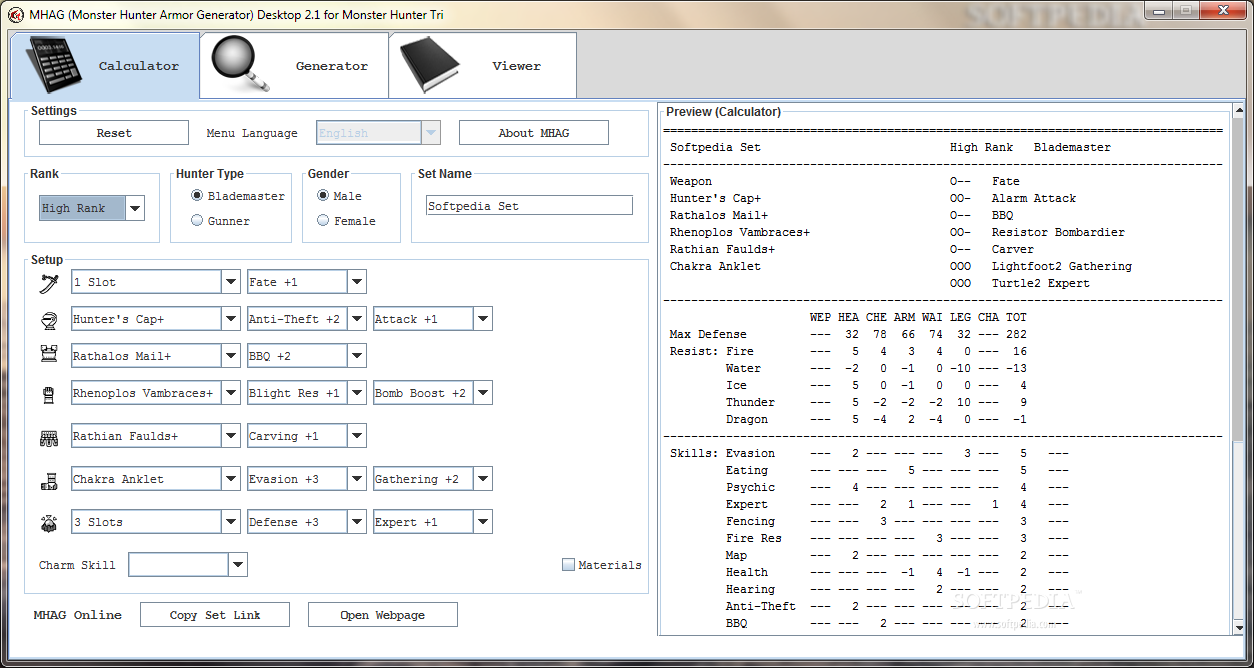Click the weapon sword icon in Setup
Screen dimensions: 1254x668
click(49, 283)
